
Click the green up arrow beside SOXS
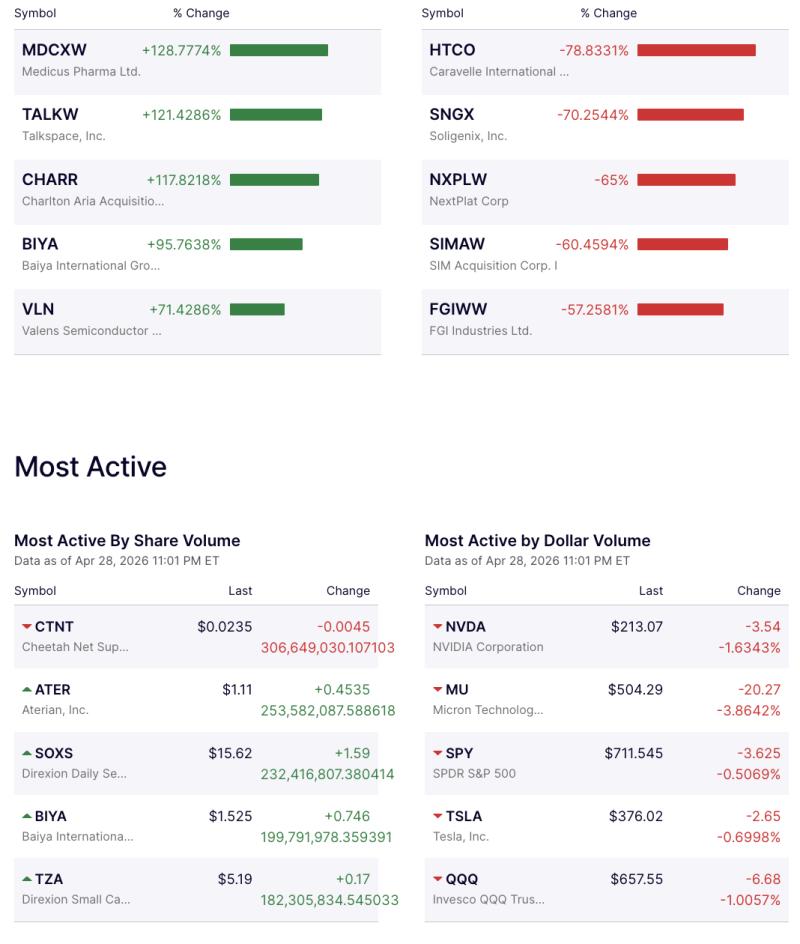pos(26,753)
